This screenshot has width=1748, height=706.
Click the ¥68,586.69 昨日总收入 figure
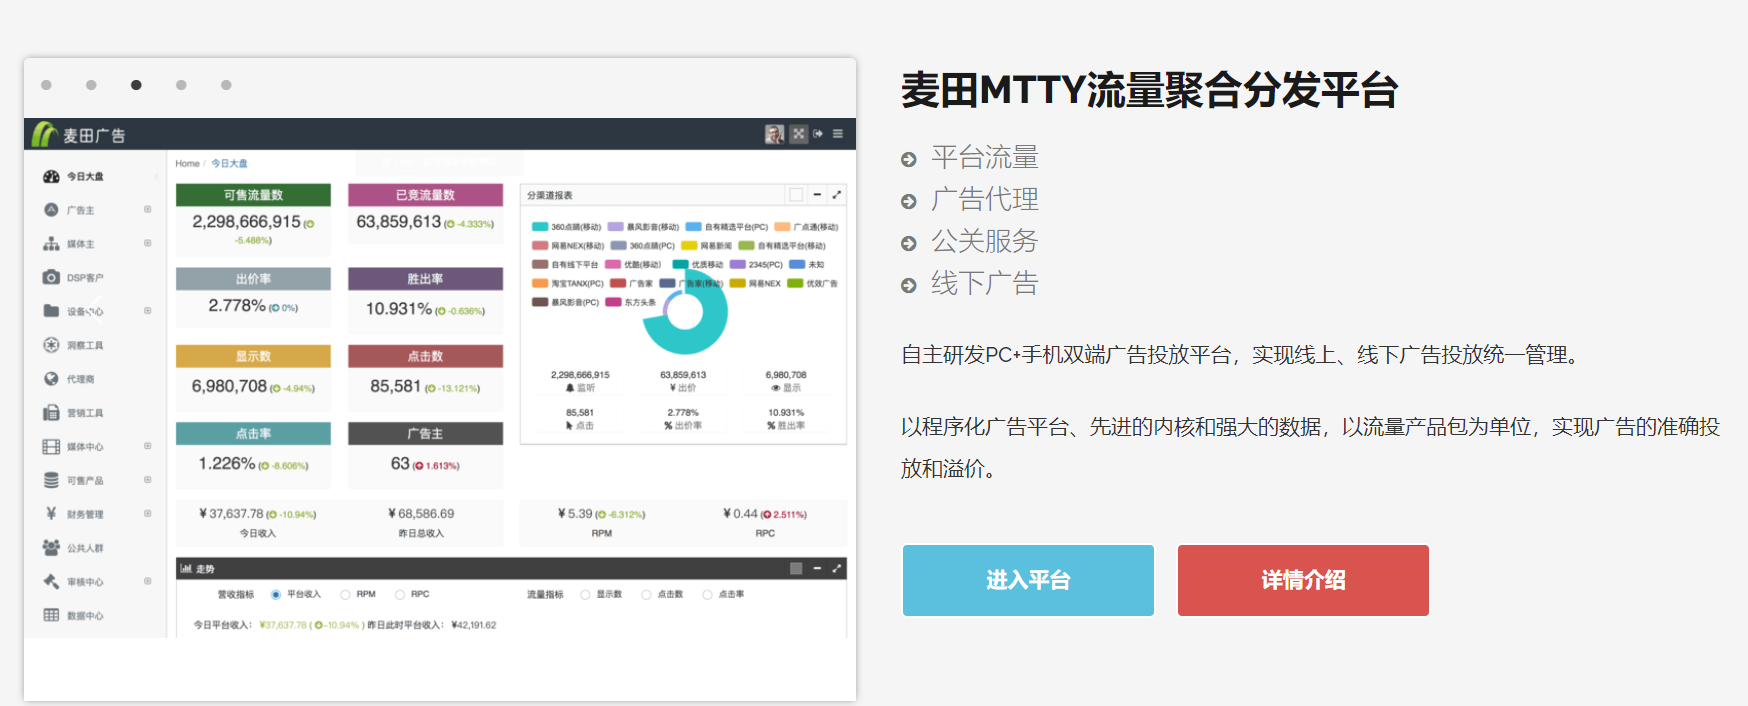point(421,514)
